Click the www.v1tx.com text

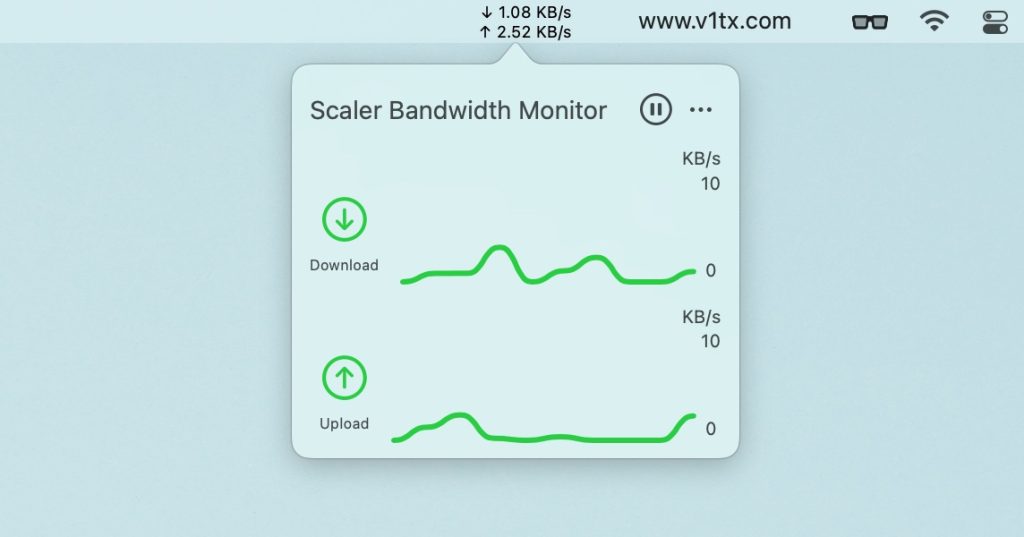pos(715,21)
